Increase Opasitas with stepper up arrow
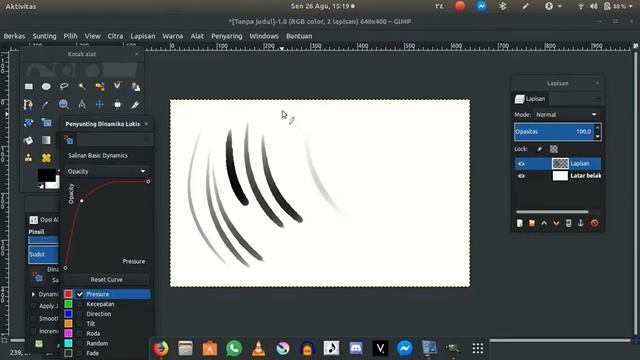This screenshot has height=360, width=640. pyautogui.click(x=598, y=127)
